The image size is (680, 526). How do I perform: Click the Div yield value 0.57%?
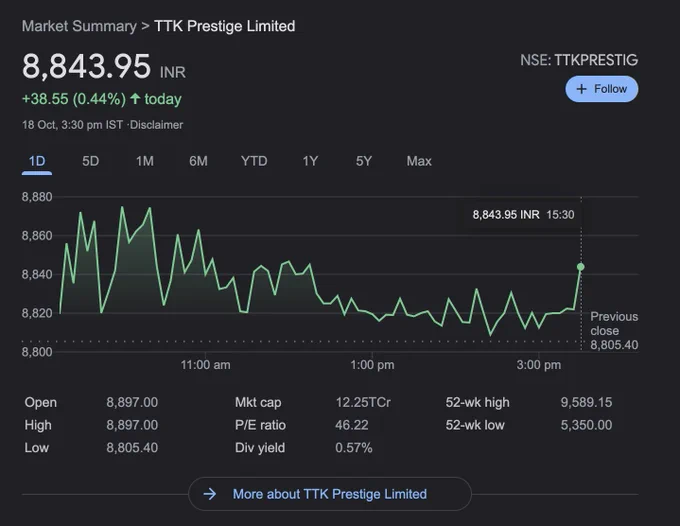pos(354,448)
